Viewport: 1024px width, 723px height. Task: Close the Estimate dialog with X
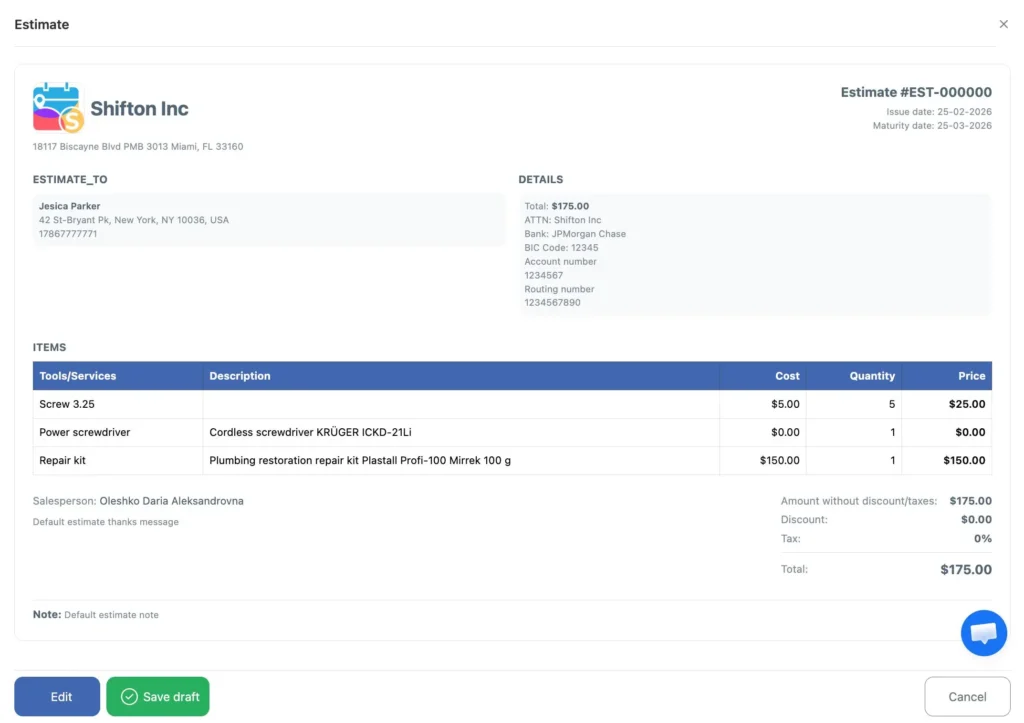[1003, 24]
